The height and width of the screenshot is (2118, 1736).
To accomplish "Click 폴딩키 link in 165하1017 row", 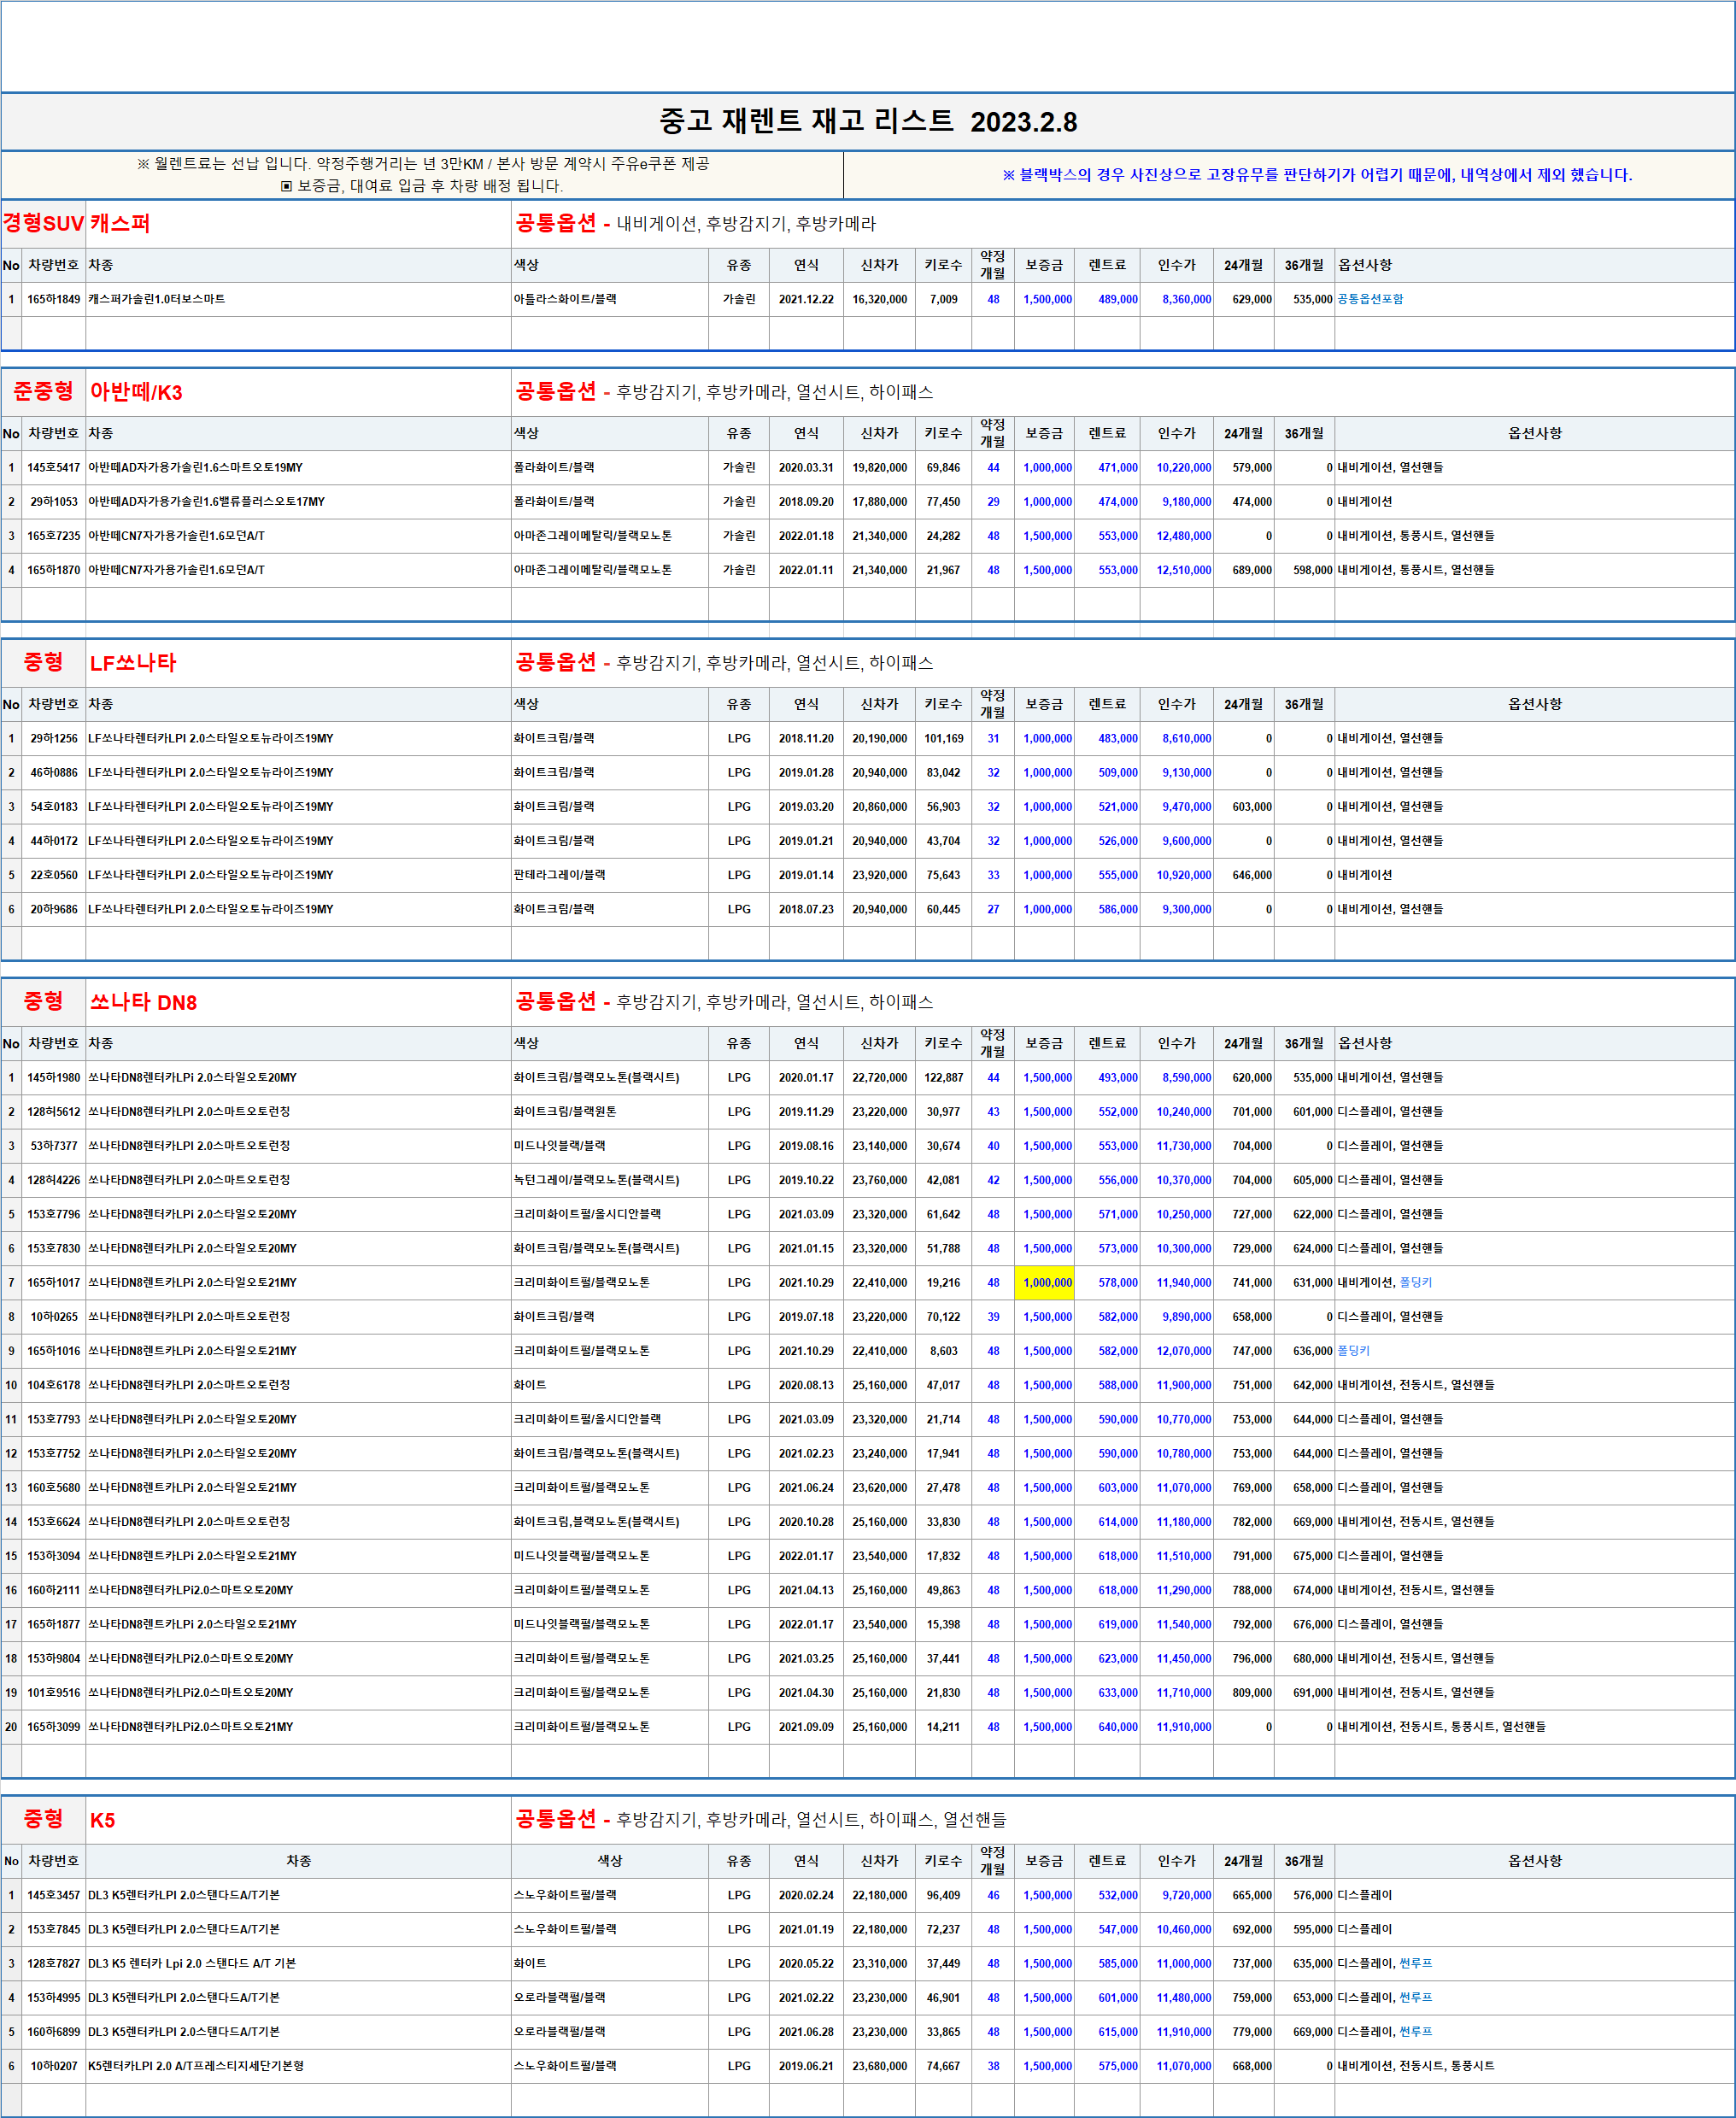I will (x=1415, y=1282).
